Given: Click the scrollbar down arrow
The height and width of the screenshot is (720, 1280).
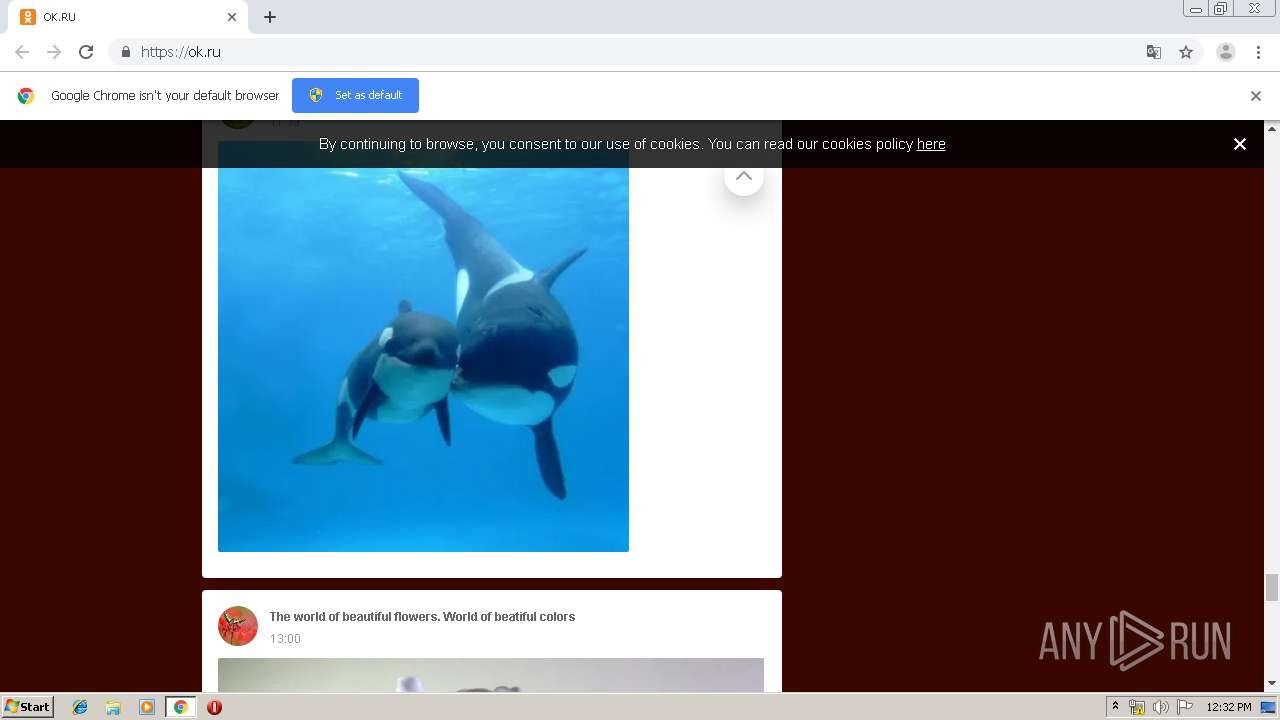Looking at the screenshot, I should [1272, 684].
